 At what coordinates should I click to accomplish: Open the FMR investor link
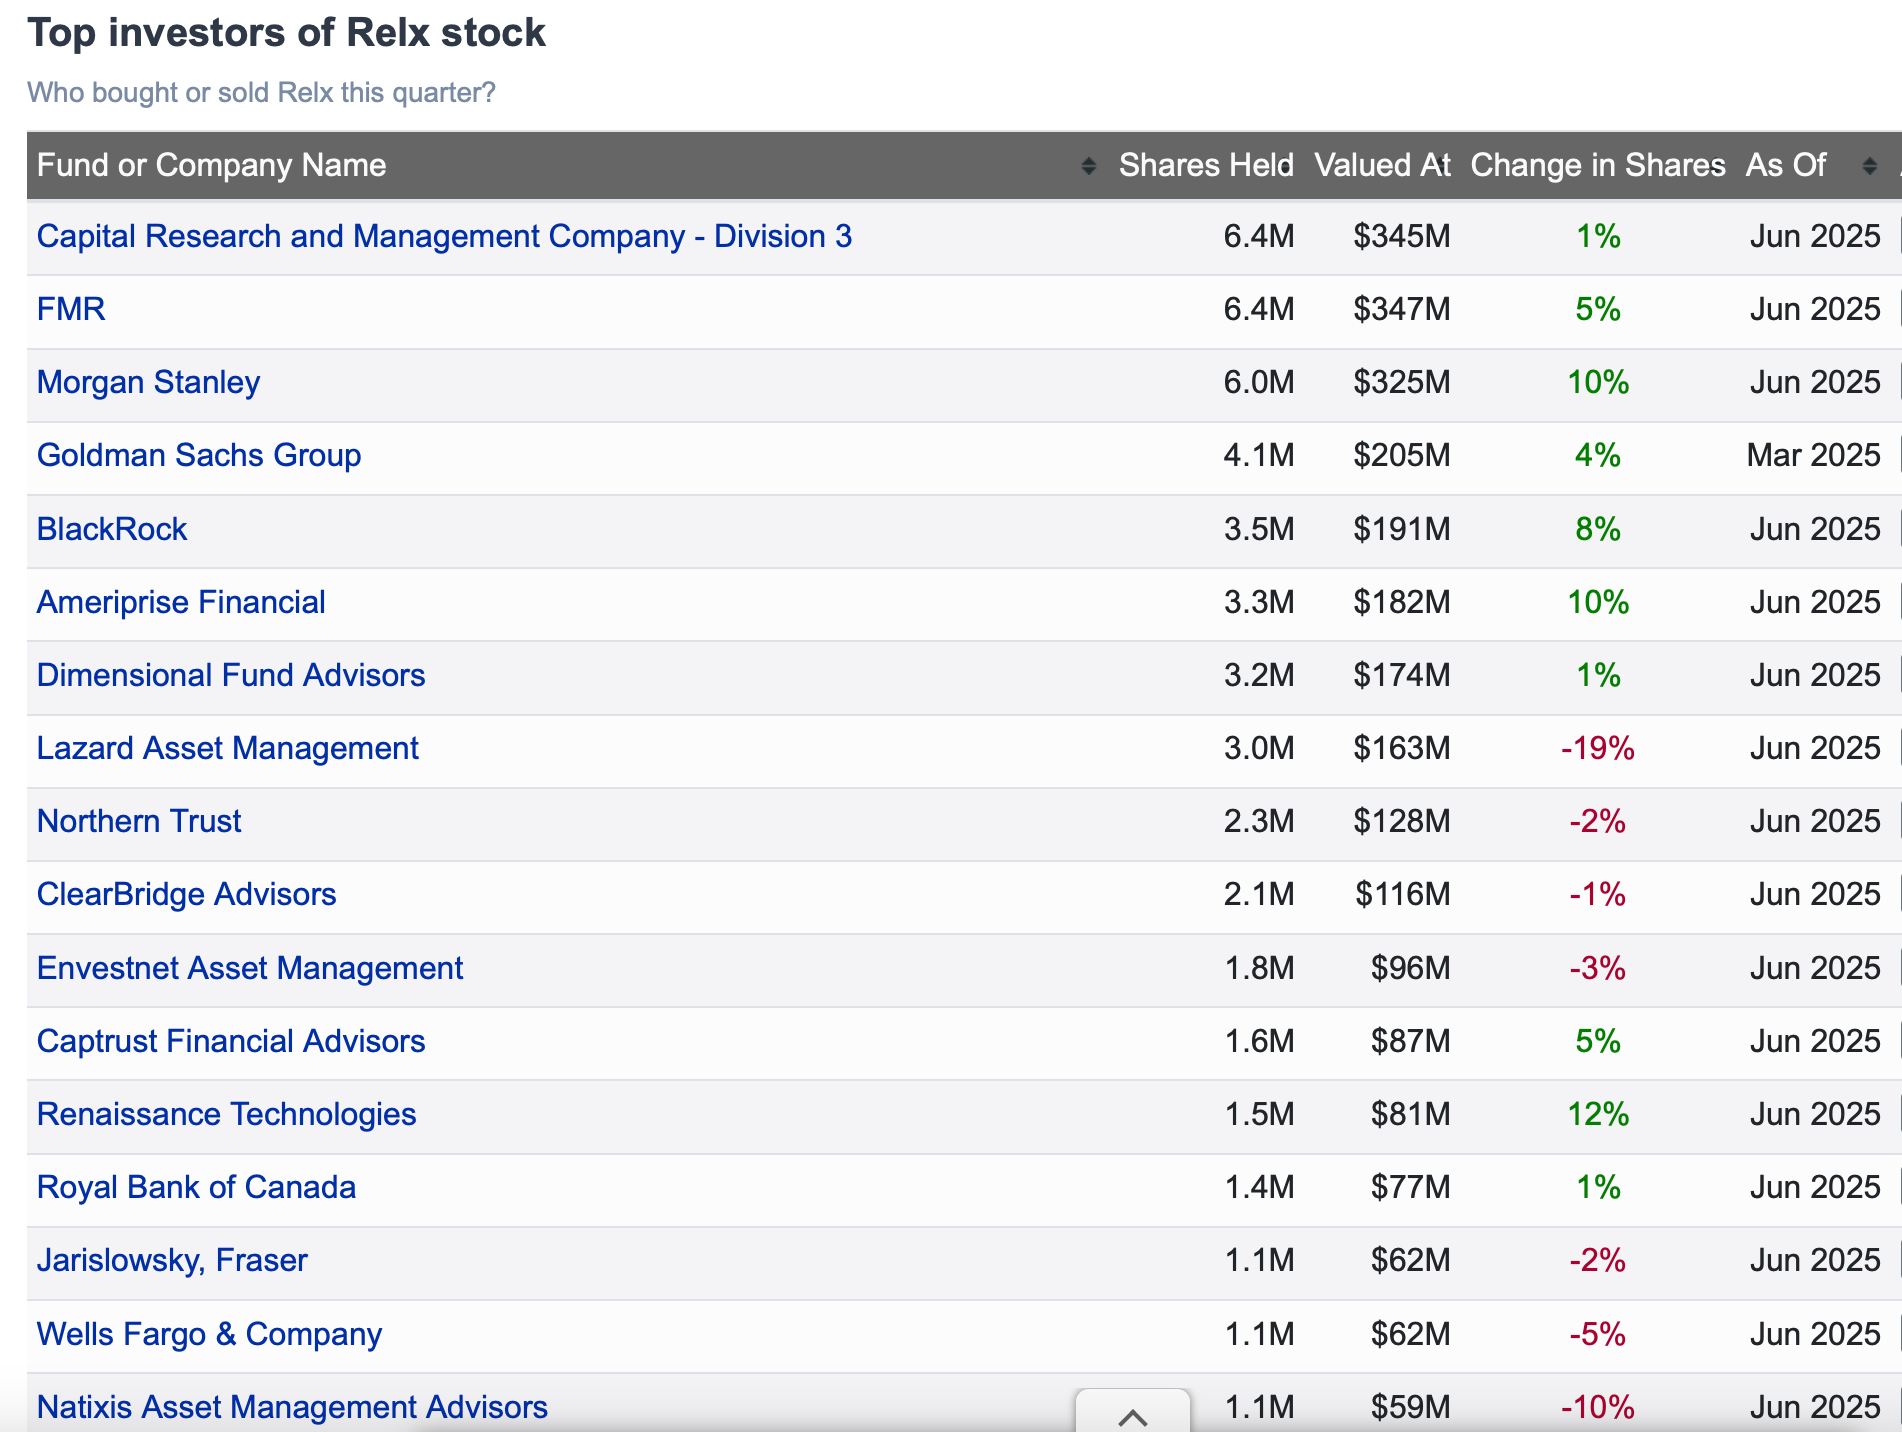tap(71, 309)
